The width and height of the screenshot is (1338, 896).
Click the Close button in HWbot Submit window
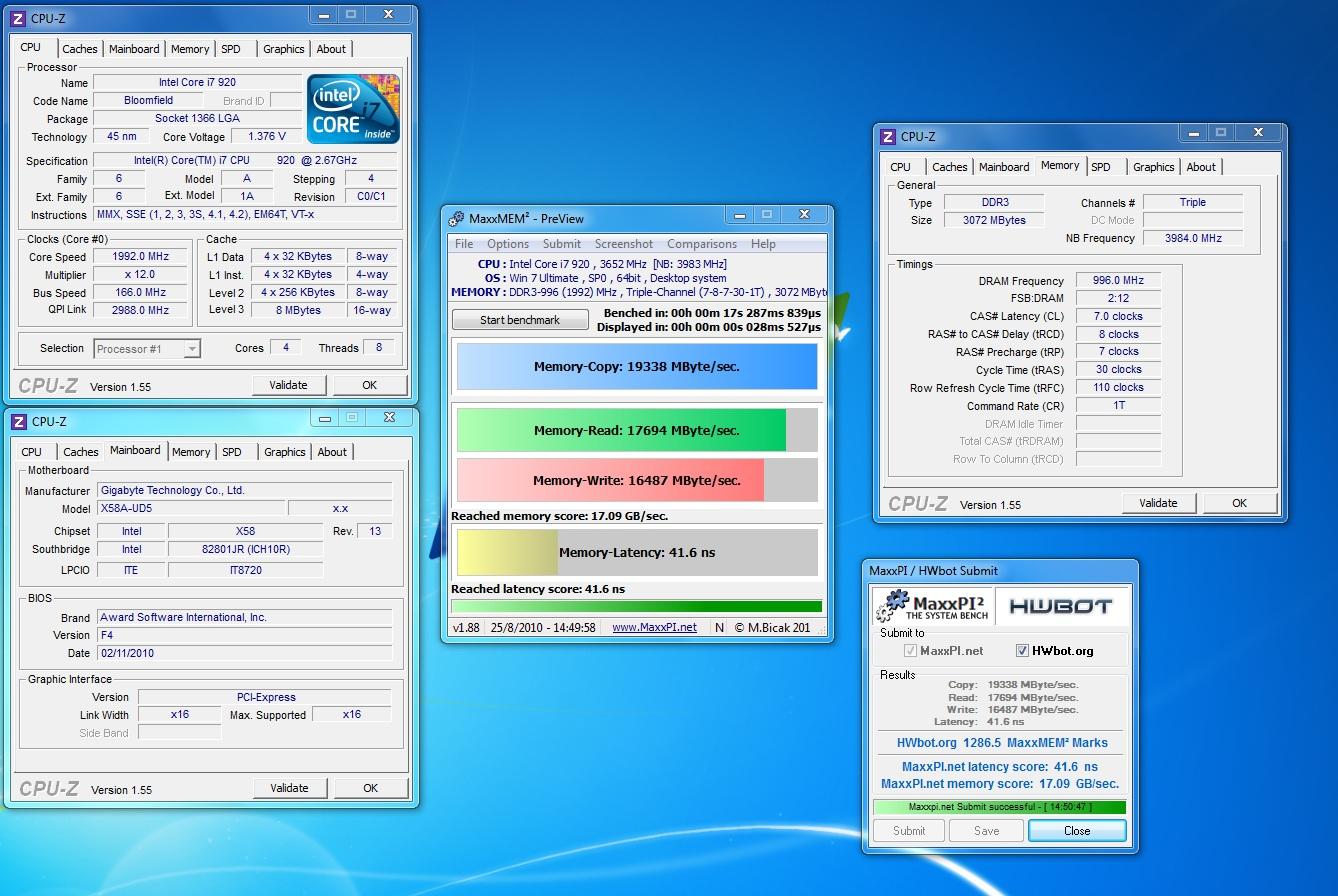coord(1077,831)
